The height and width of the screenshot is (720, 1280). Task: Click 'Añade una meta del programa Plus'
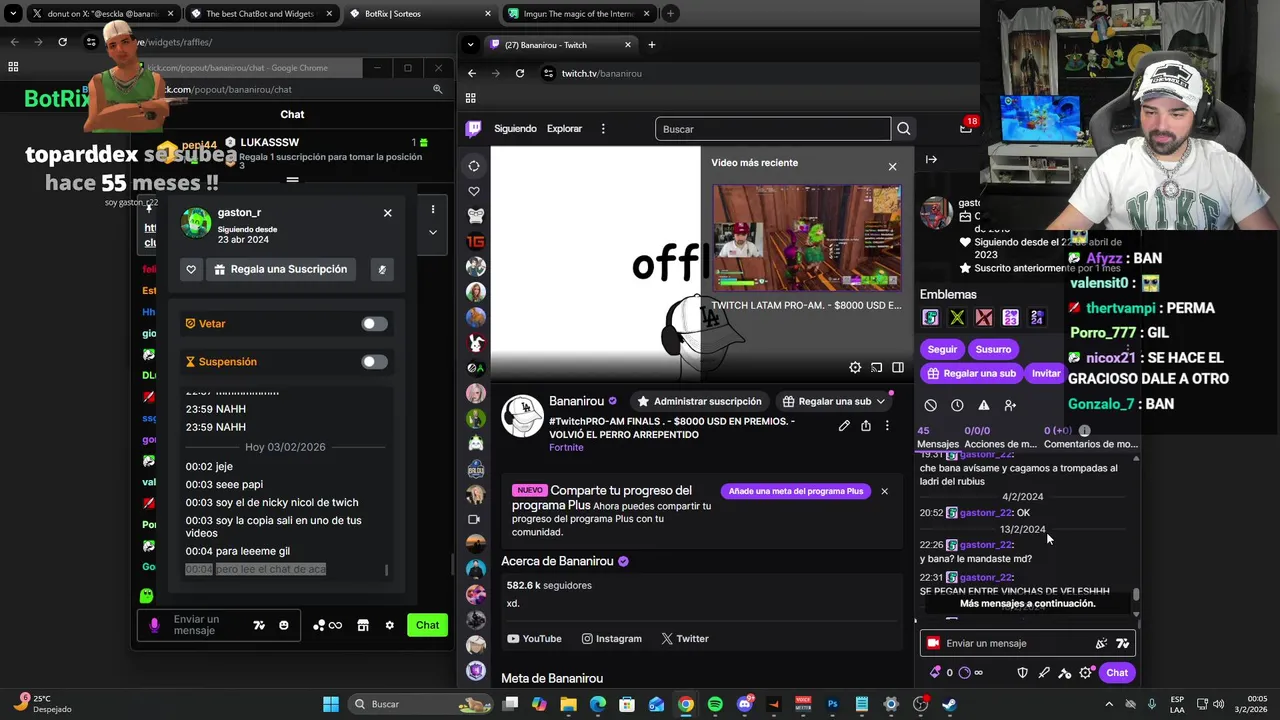(796, 491)
